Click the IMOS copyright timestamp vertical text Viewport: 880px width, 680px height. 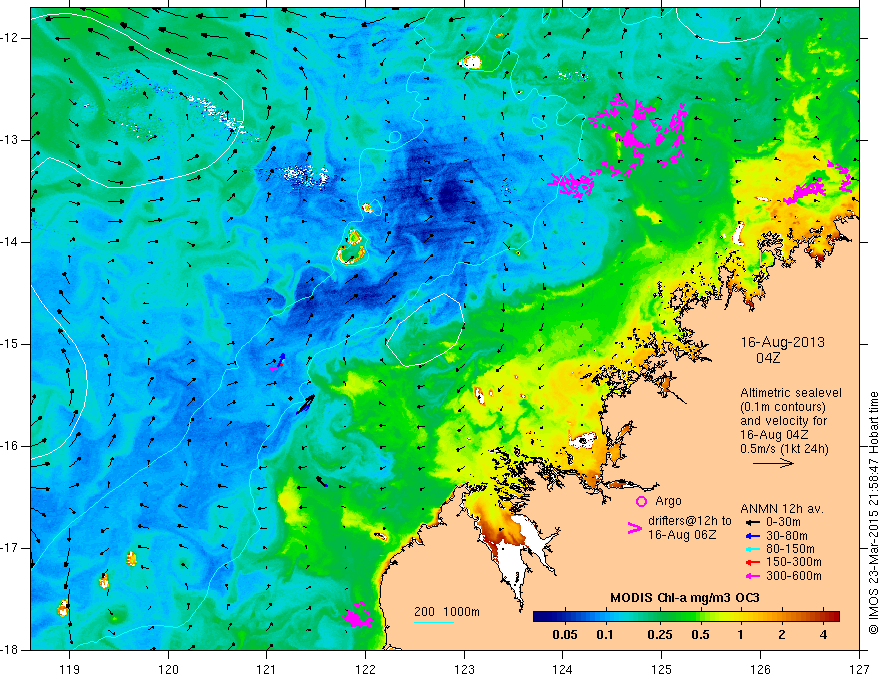[x=873, y=513]
